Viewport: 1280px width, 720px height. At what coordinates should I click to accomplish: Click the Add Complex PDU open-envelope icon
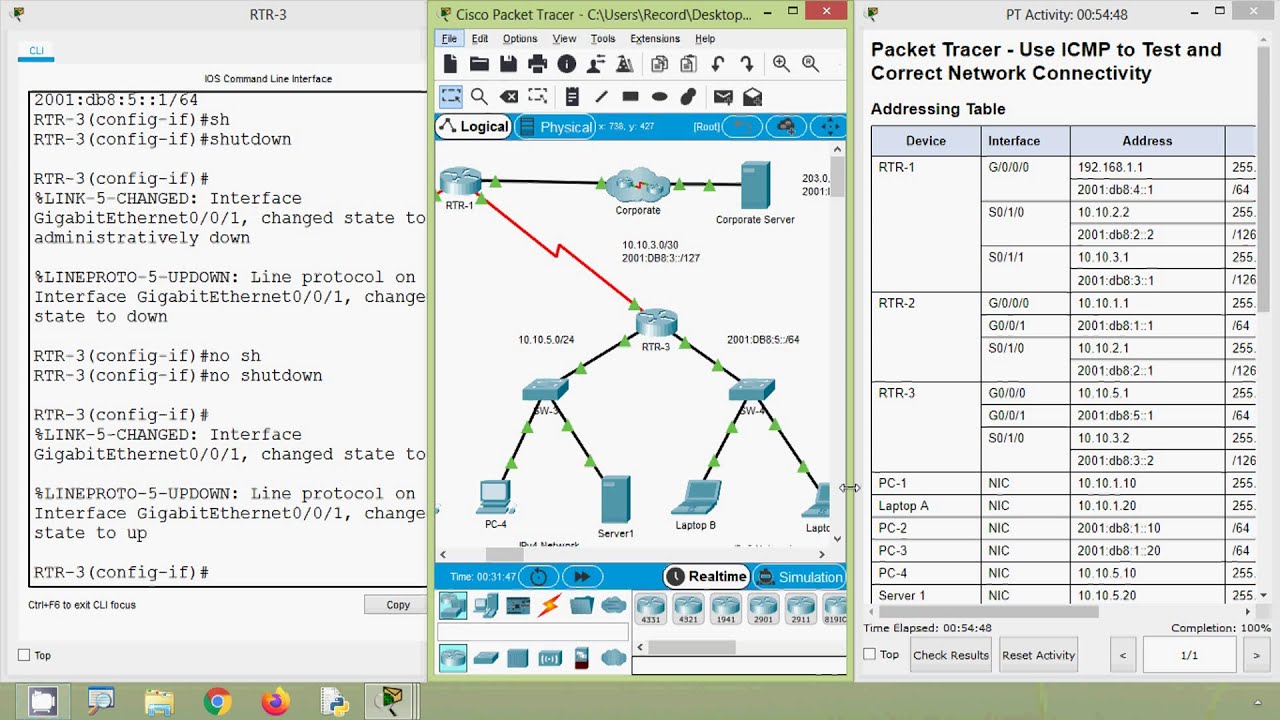coord(752,96)
